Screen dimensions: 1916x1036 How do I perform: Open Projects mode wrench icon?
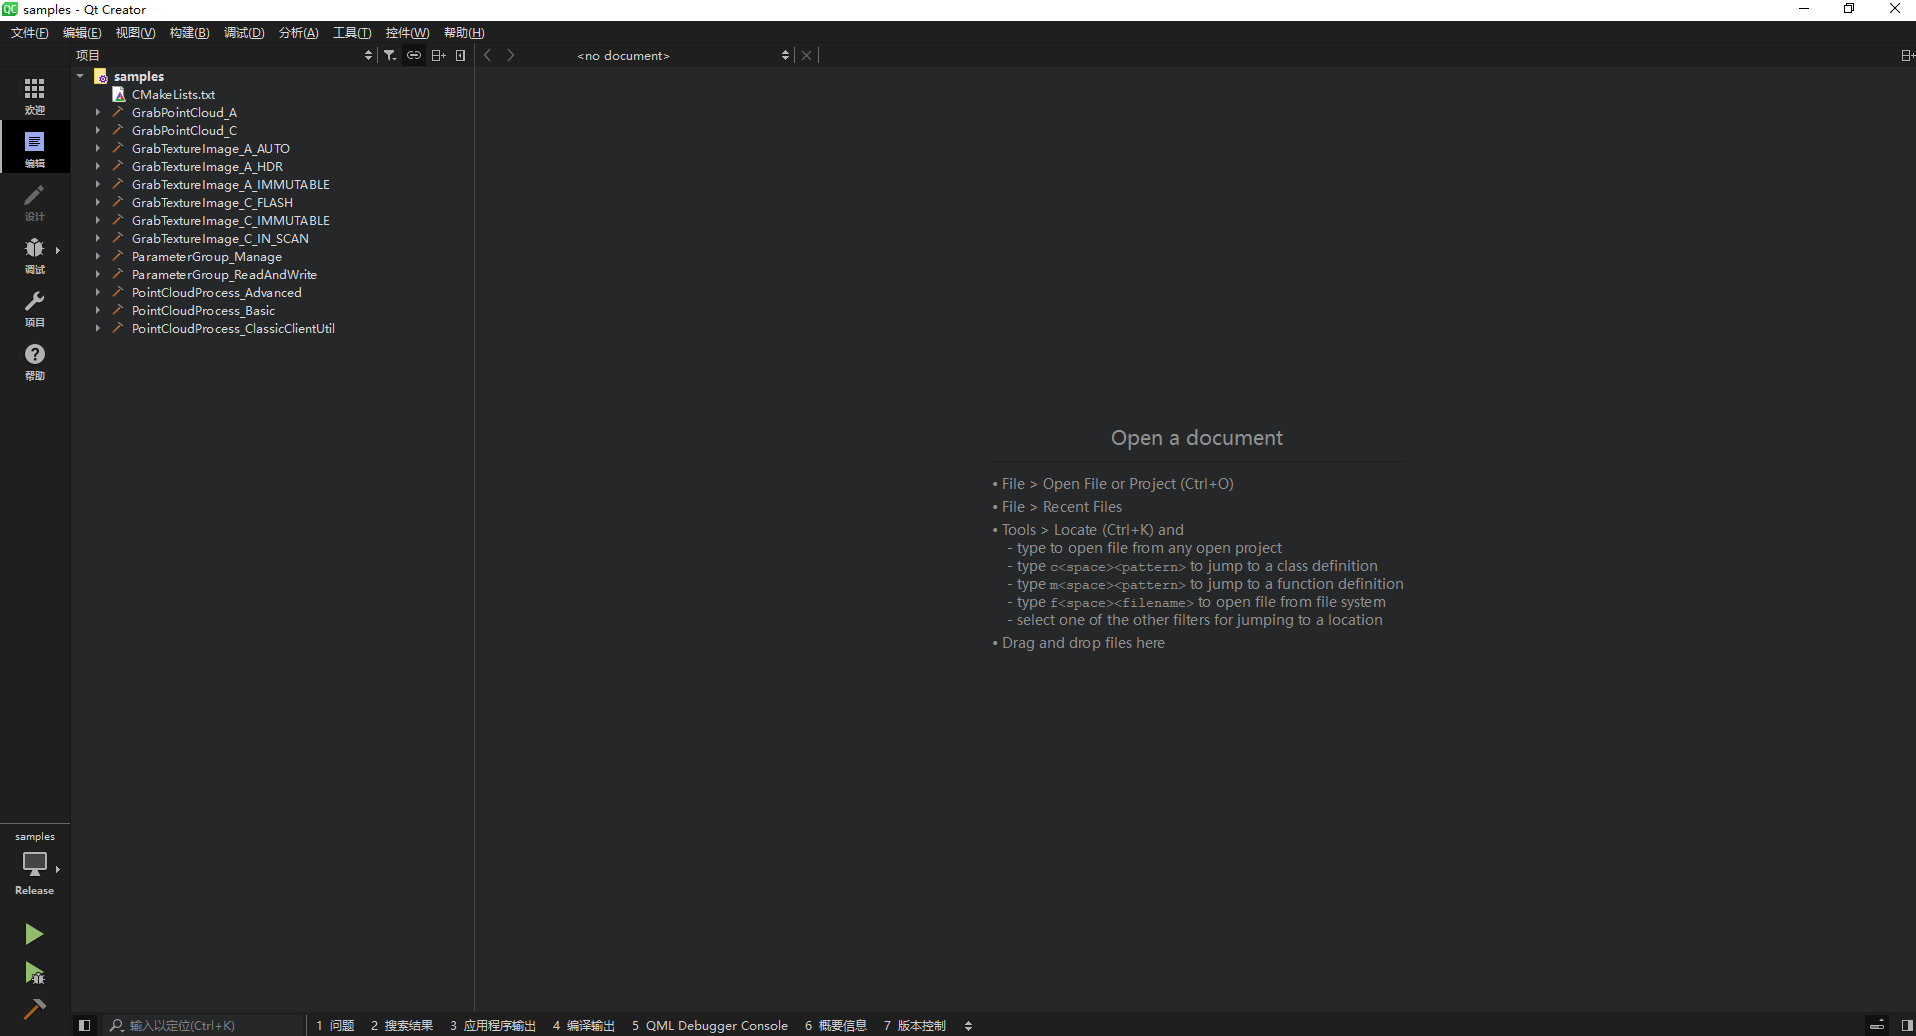coord(35,307)
